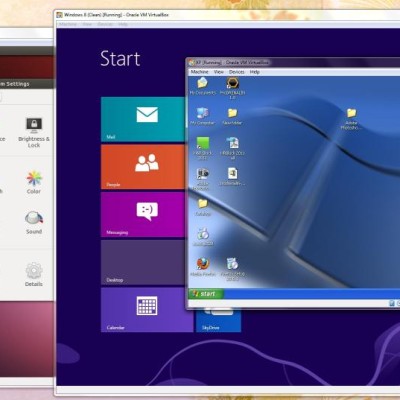Open the Mail tile on Start screen
400x400 pixels.
click(143, 120)
